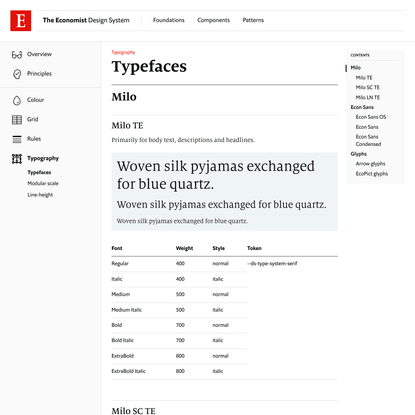This screenshot has width=415, height=415.
Task: Click the red Economist E logo
Action: pyautogui.click(x=21, y=21)
